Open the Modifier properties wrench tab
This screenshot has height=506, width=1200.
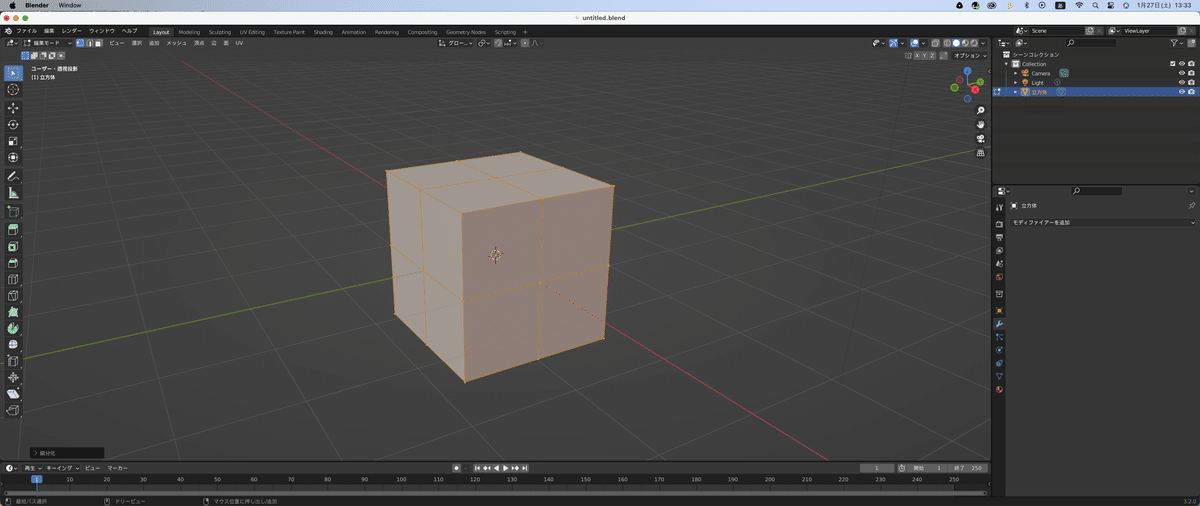(999, 324)
